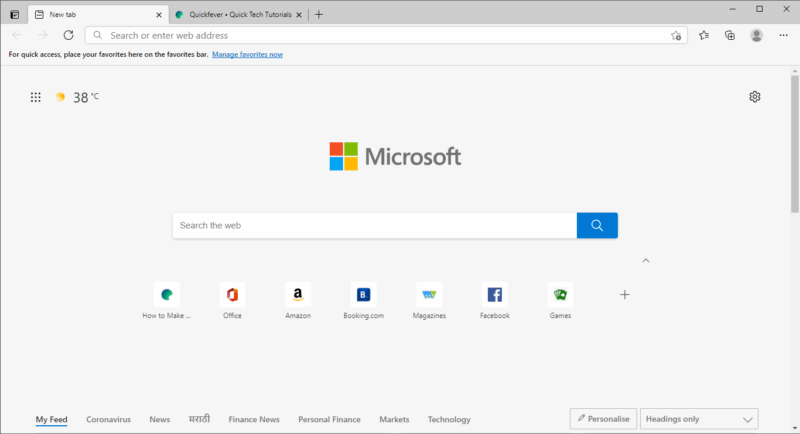Image resolution: width=800 pixels, height=434 pixels.
Task: Open the Finance News feed tab
Action: [254, 419]
